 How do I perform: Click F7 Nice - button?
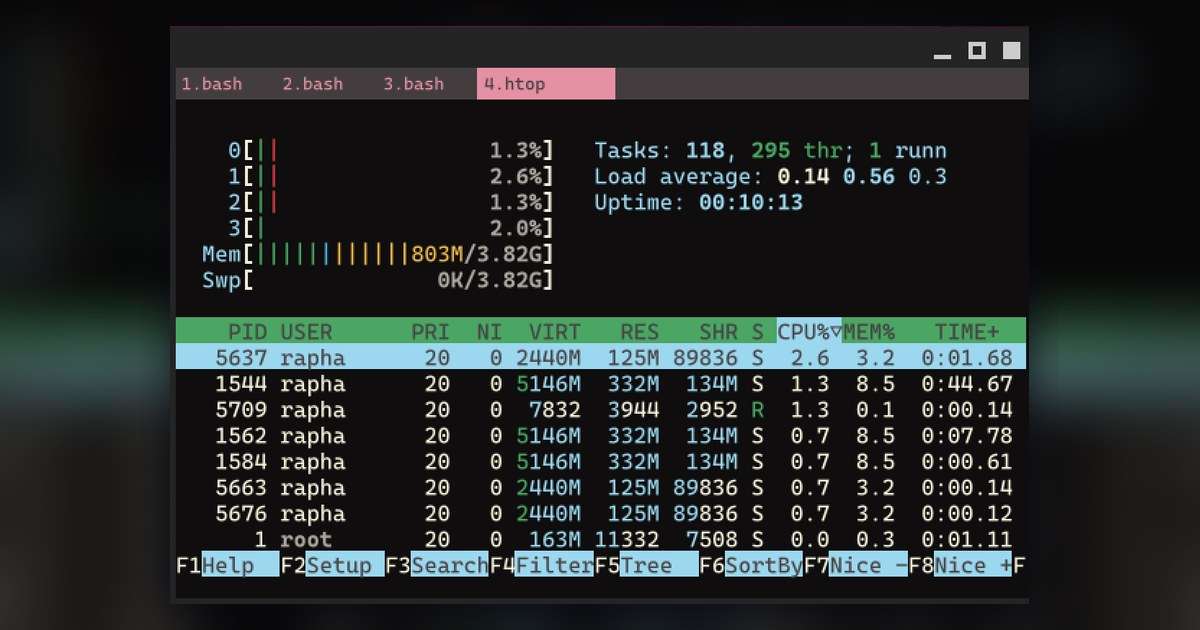click(x=855, y=566)
